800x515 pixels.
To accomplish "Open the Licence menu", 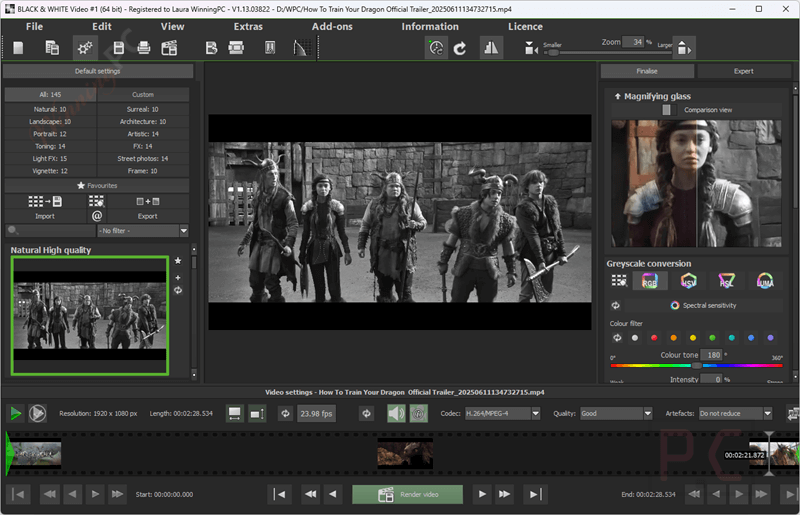I will point(525,27).
